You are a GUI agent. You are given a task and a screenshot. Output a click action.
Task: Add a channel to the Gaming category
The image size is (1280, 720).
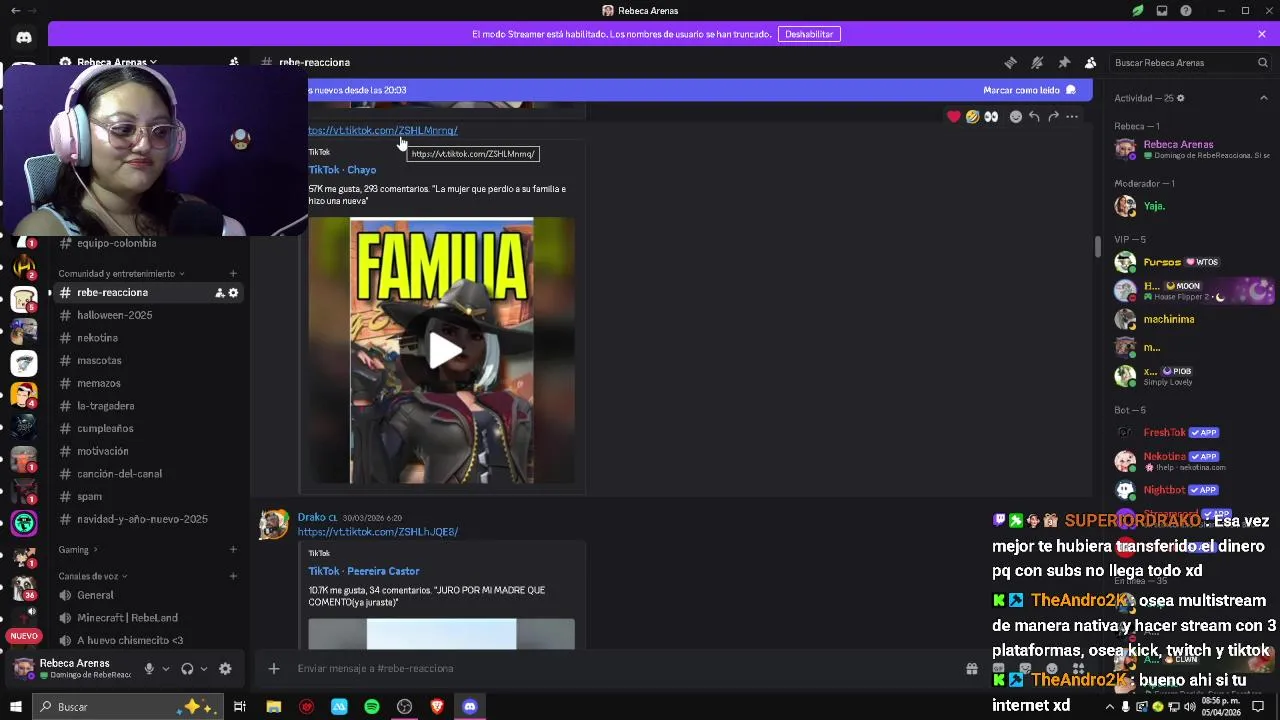233,549
